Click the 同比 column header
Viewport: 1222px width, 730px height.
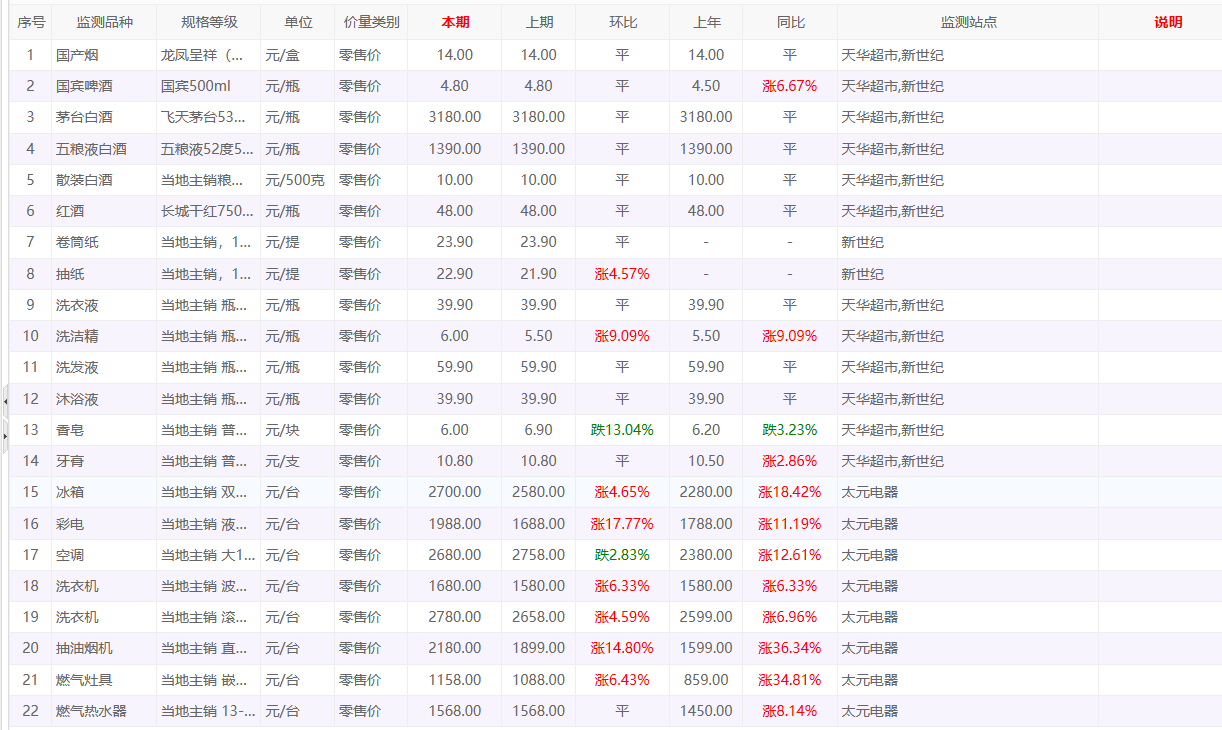point(790,22)
